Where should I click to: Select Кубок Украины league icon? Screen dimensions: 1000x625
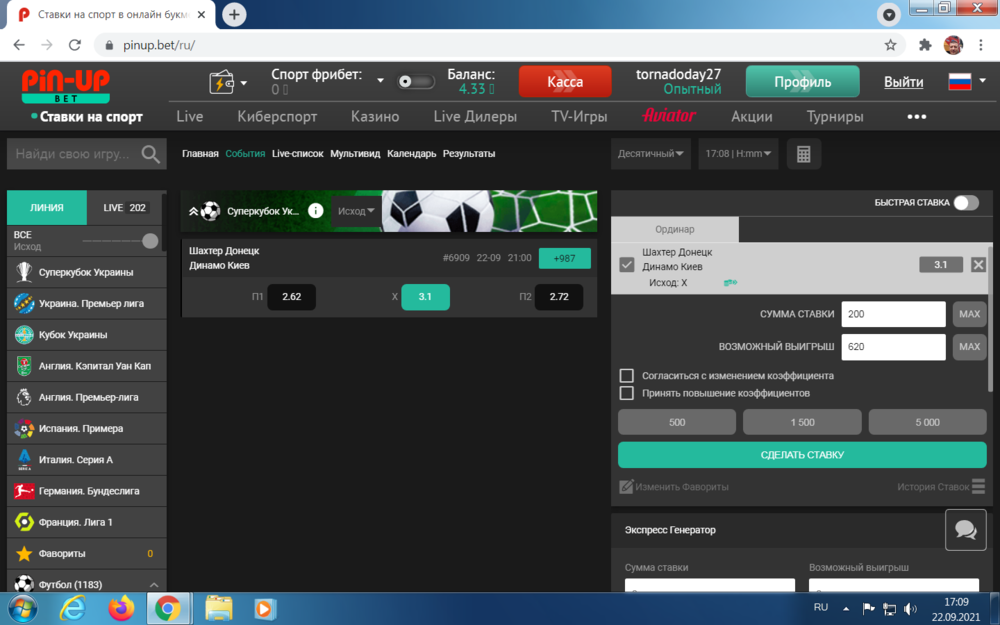24,335
